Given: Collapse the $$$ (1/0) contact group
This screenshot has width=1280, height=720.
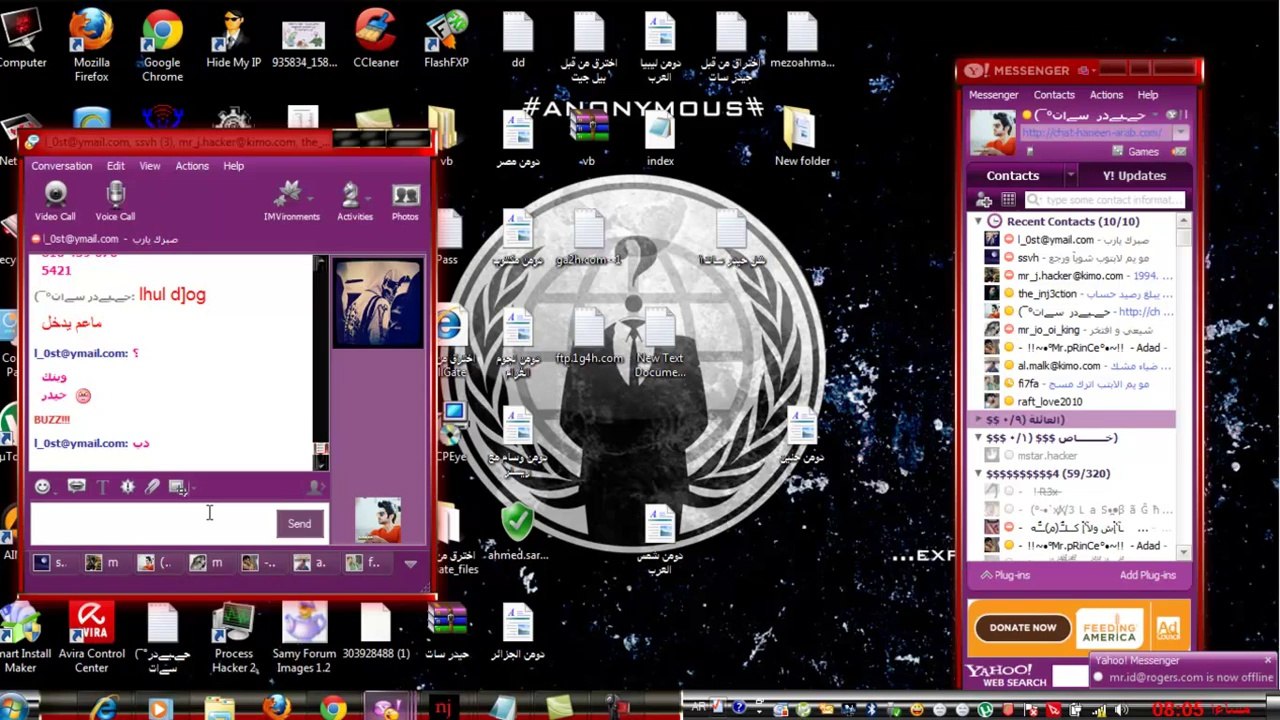Looking at the screenshot, I should (979, 438).
